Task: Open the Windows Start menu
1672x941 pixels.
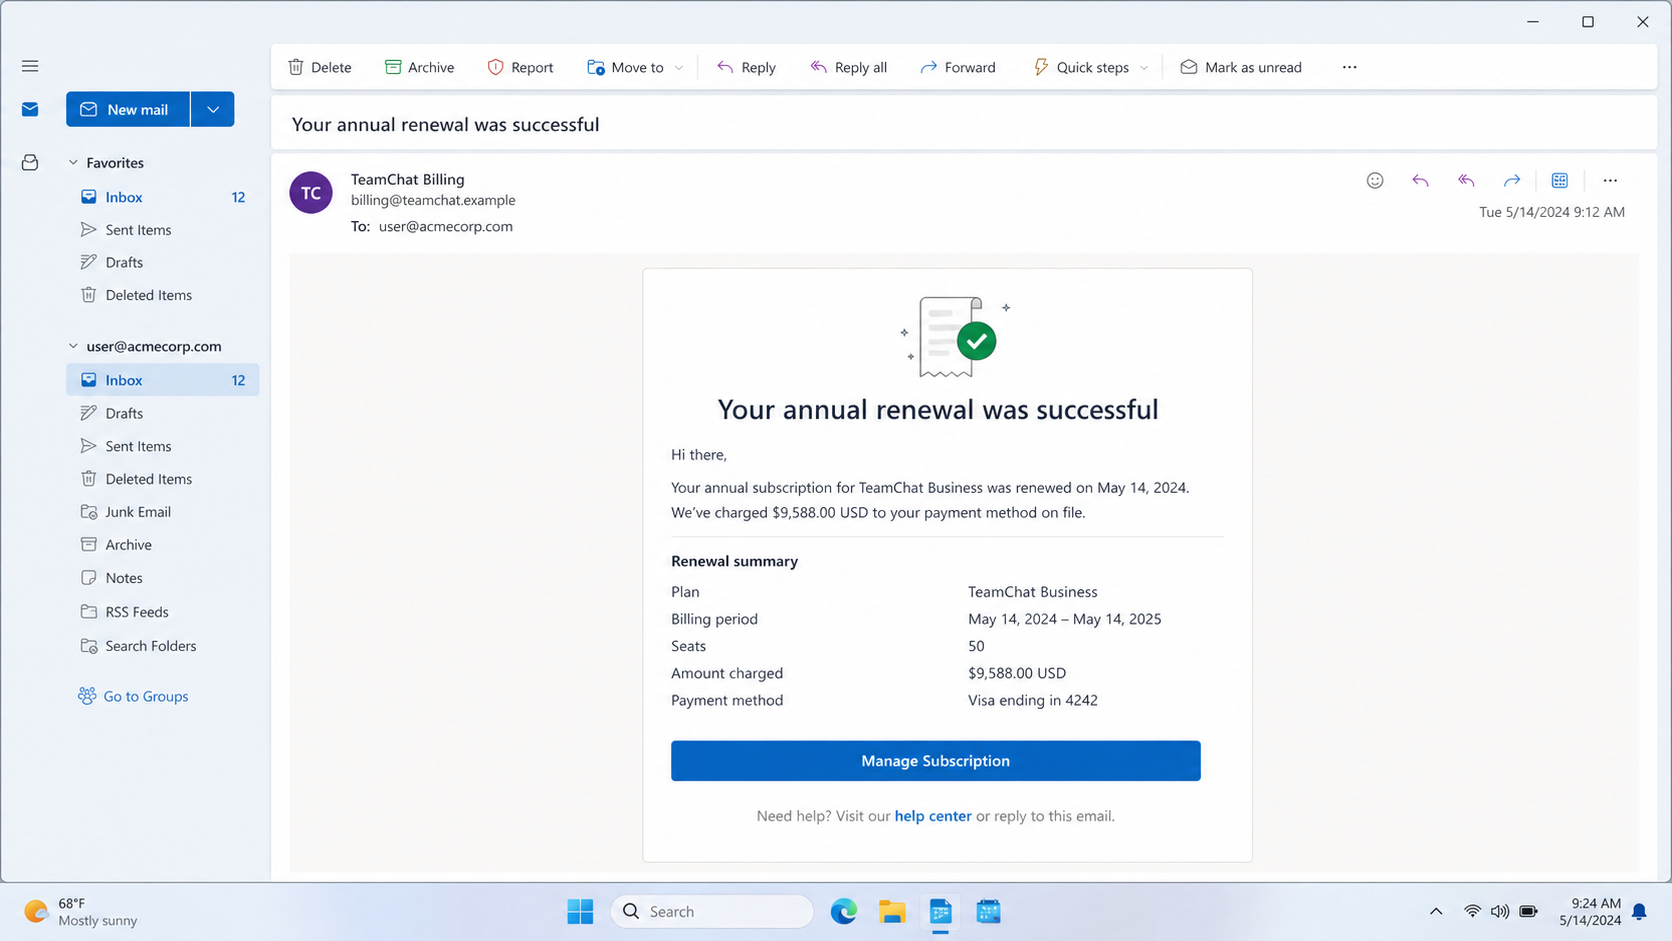Action: 580,911
